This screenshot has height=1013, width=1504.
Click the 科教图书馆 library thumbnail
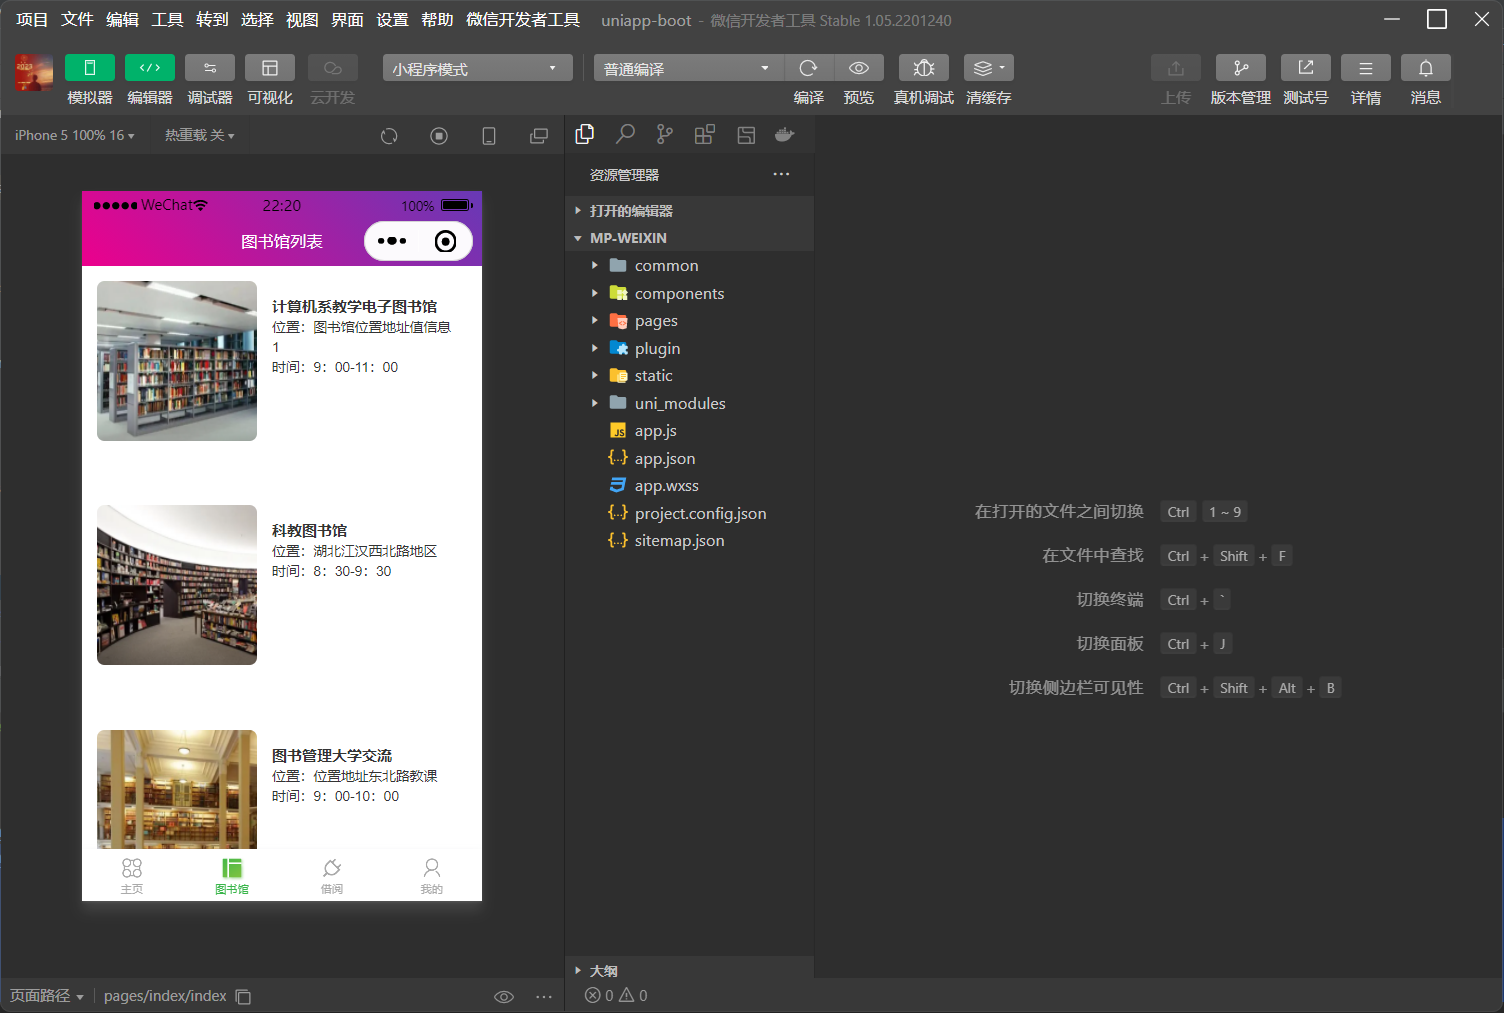click(x=177, y=585)
